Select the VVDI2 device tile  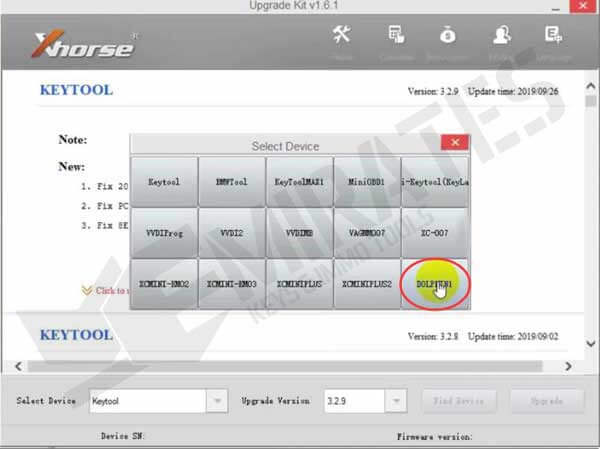(x=231, y=232)
